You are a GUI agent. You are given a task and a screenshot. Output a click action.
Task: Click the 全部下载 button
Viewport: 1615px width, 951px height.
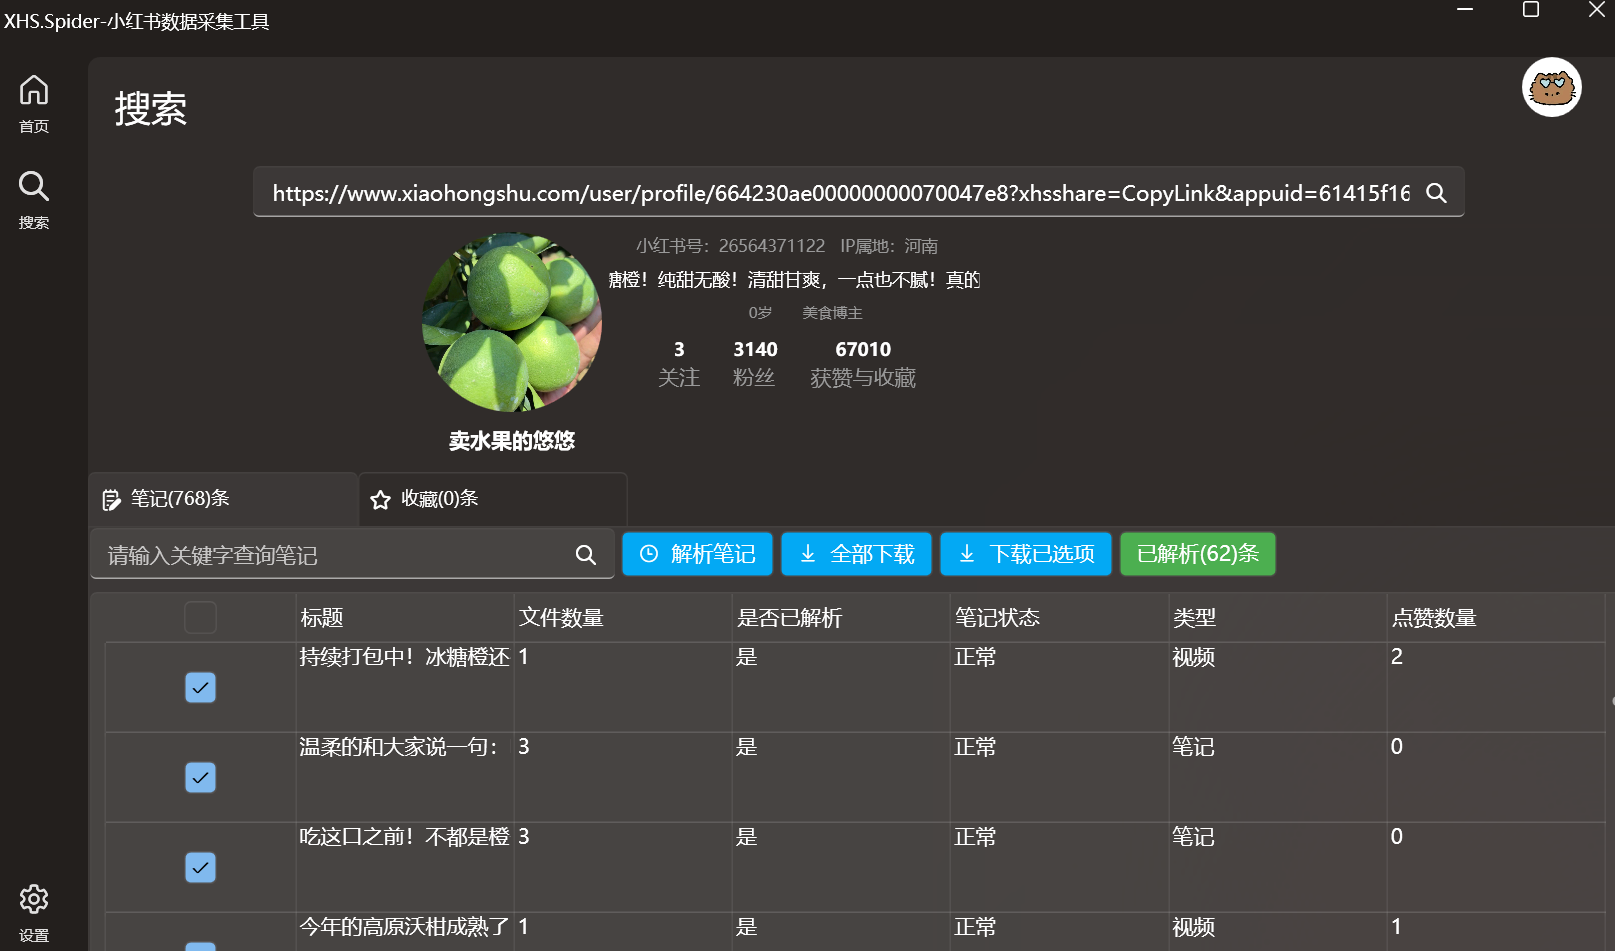coord(856,554)
